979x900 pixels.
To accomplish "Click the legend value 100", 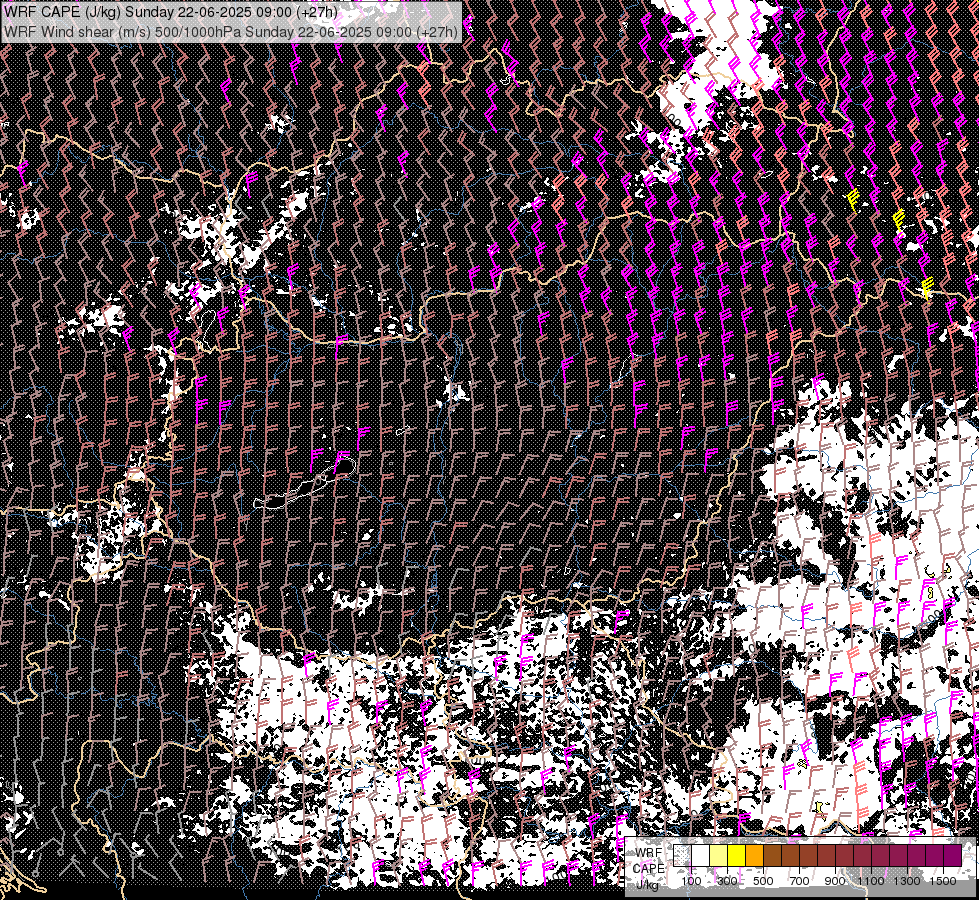I will click(691, 881).
